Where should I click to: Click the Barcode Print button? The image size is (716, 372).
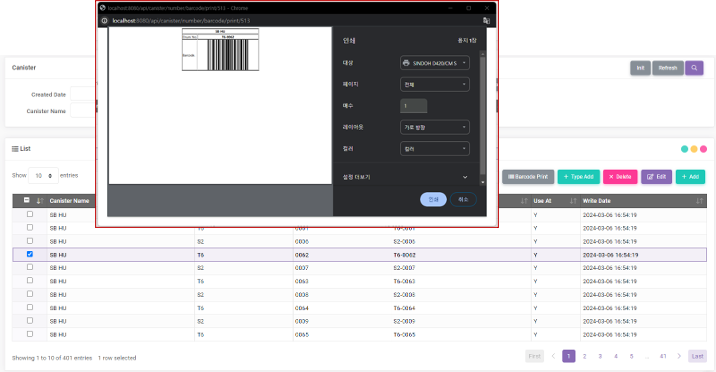click(528, 177)
